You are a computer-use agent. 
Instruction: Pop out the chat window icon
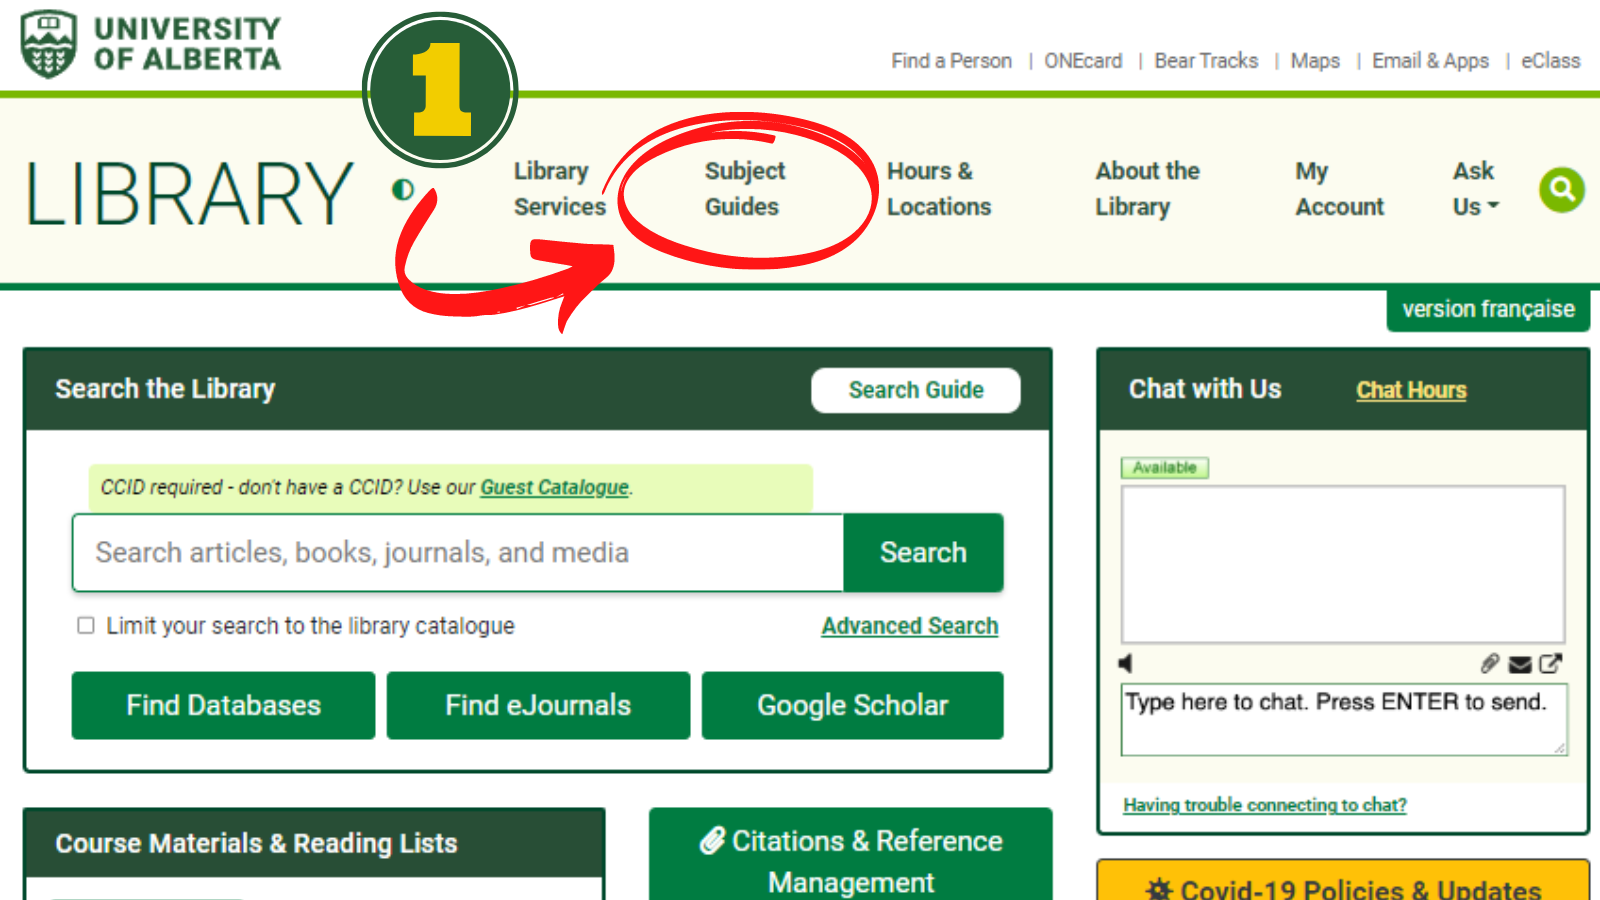point(1551,663)
